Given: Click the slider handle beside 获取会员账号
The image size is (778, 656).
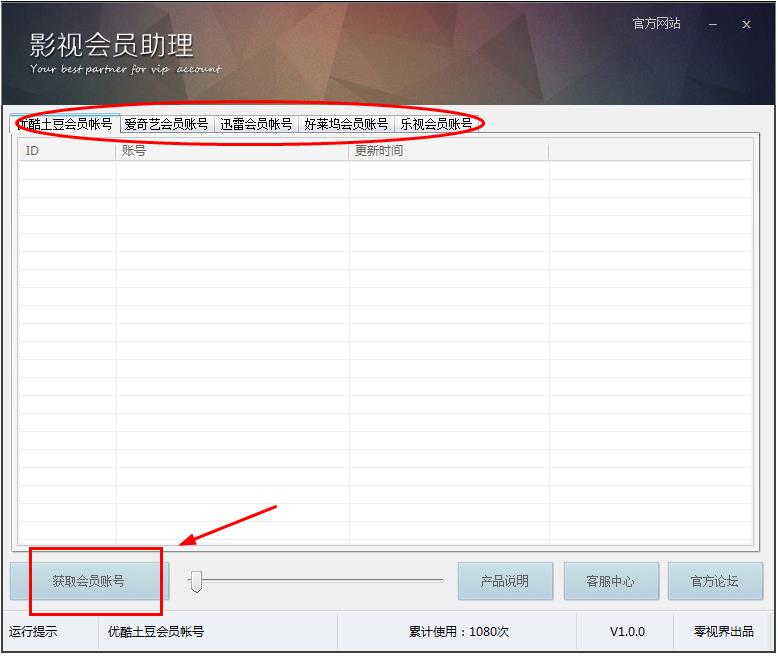Looking at the screenshot, I should (x=196, y=580).
